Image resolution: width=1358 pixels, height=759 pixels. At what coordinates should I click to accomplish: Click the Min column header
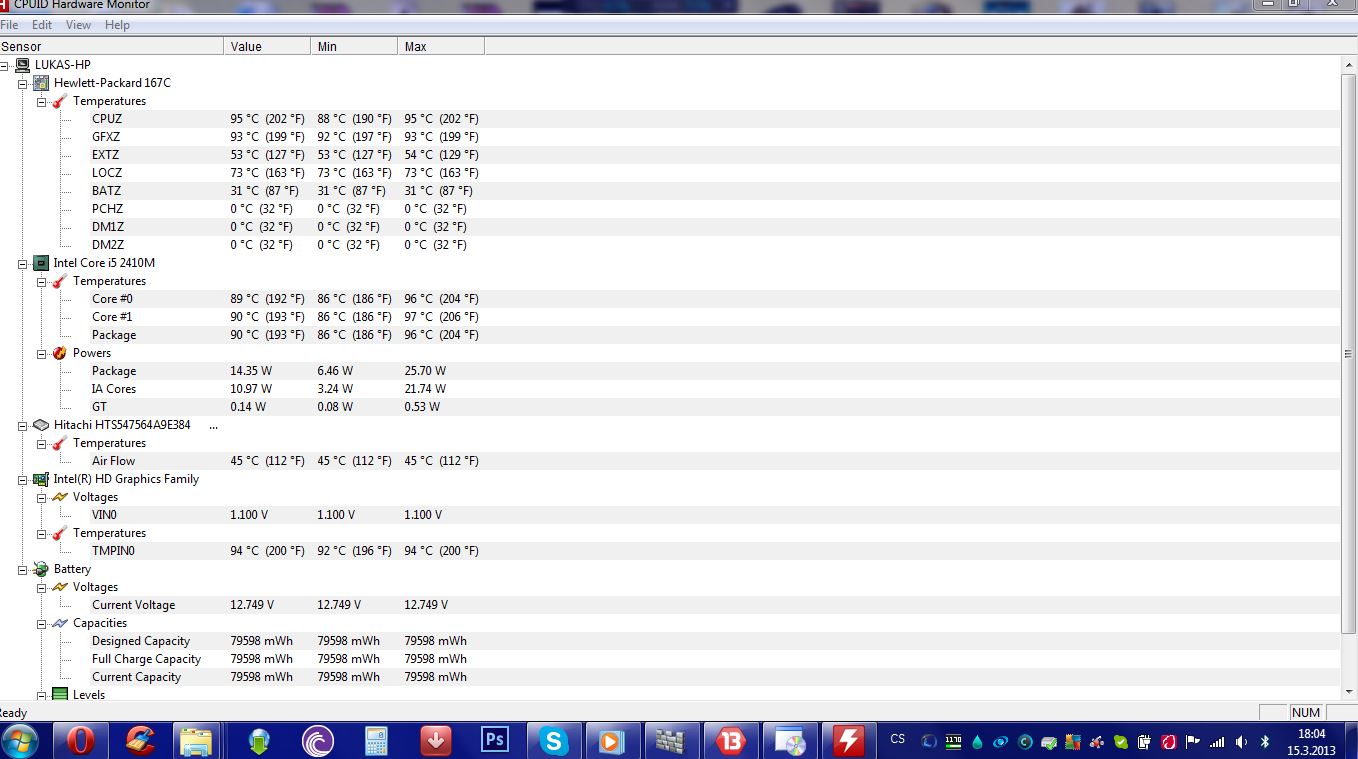(354, 47)
